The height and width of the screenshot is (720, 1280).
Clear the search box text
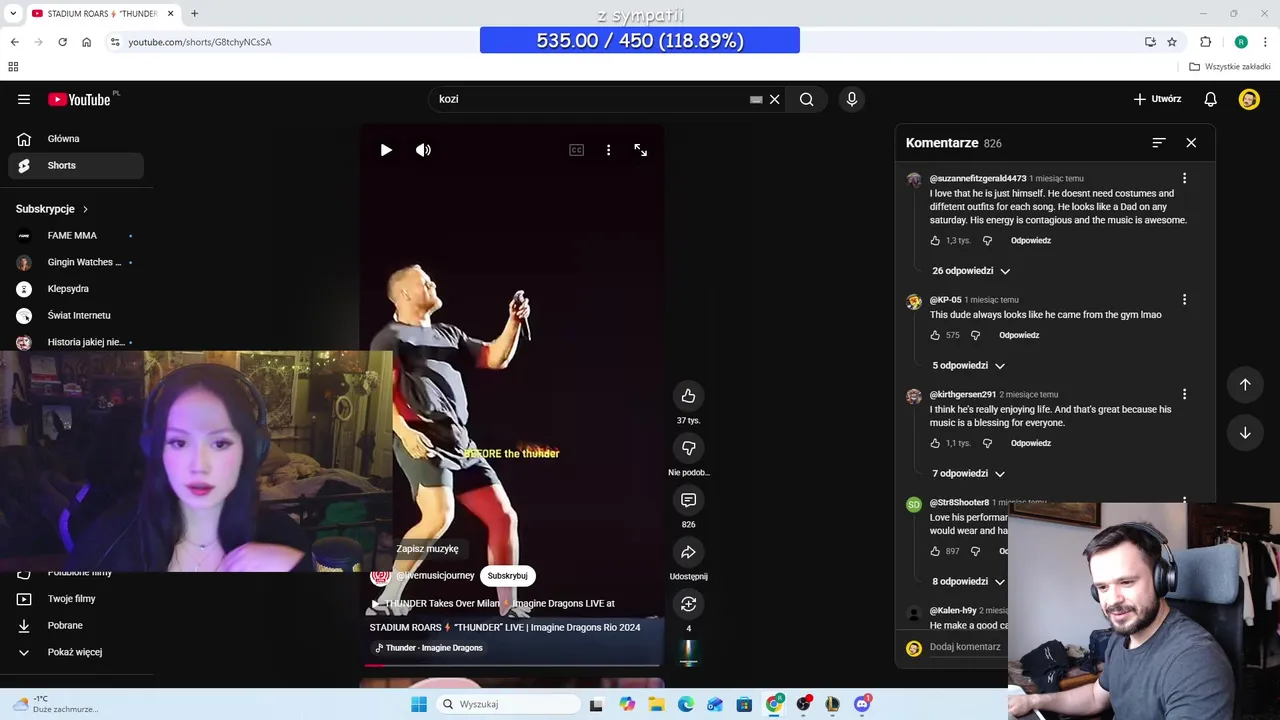pyautogui.click(x=774, y=99)
